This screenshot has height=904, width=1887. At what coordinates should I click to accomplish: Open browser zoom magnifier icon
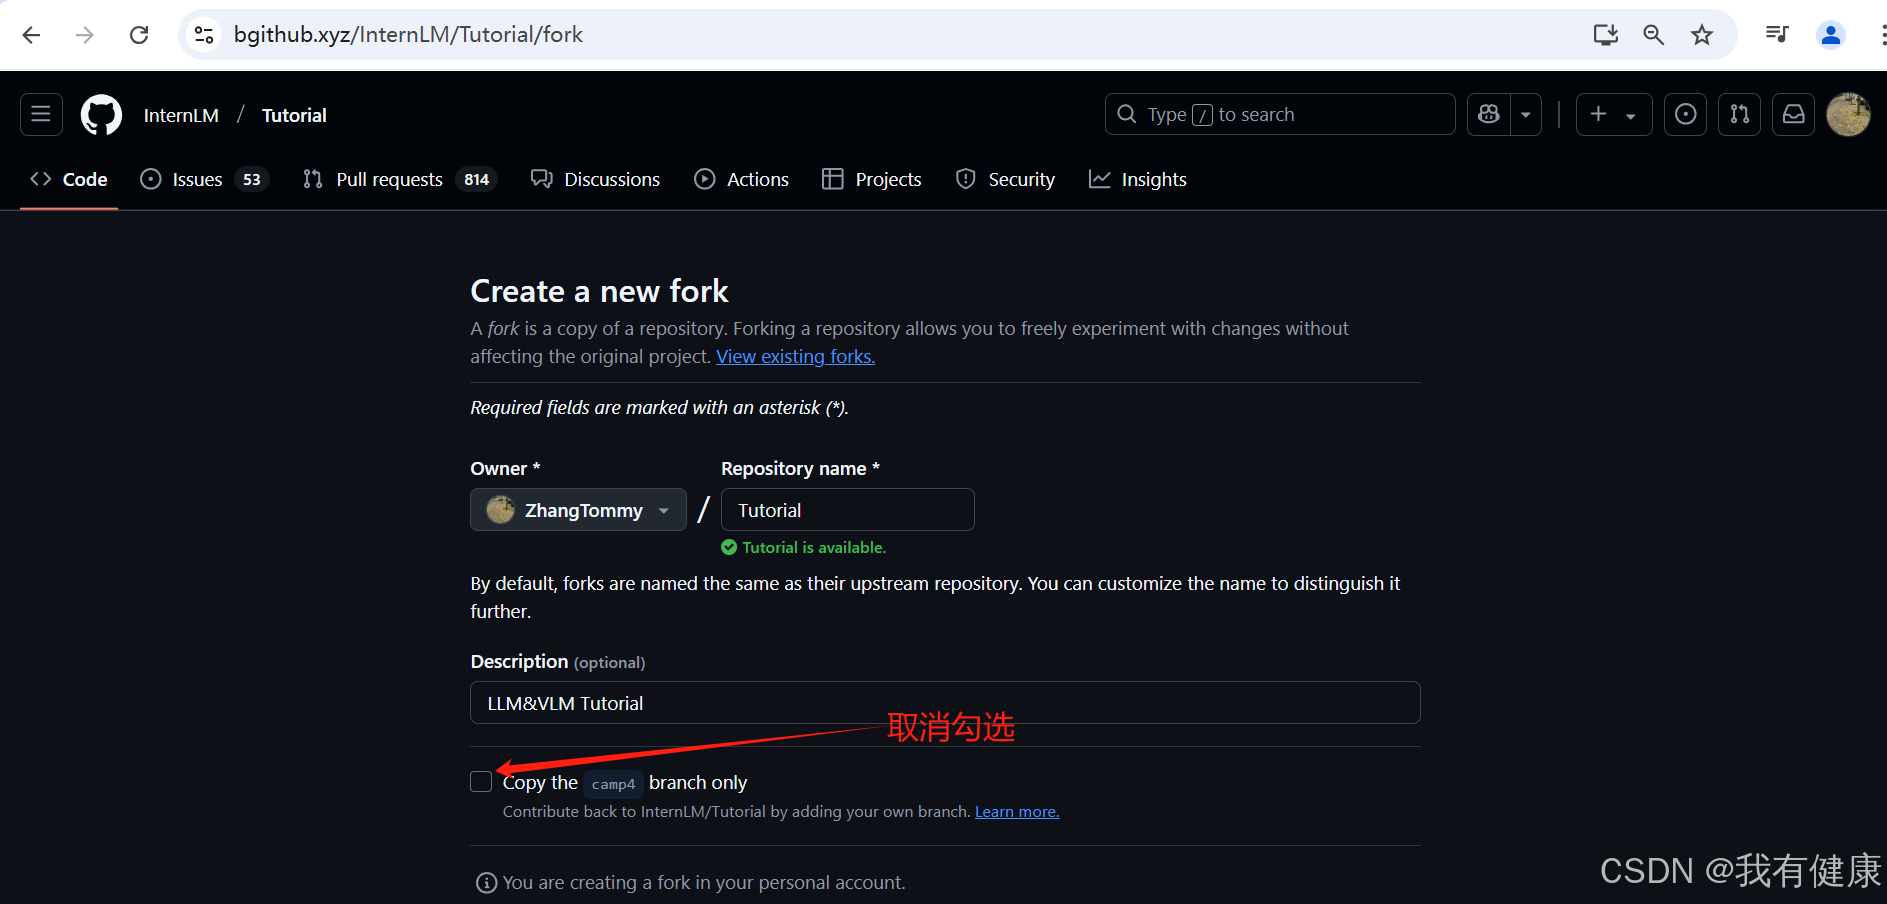(1653, 35)
